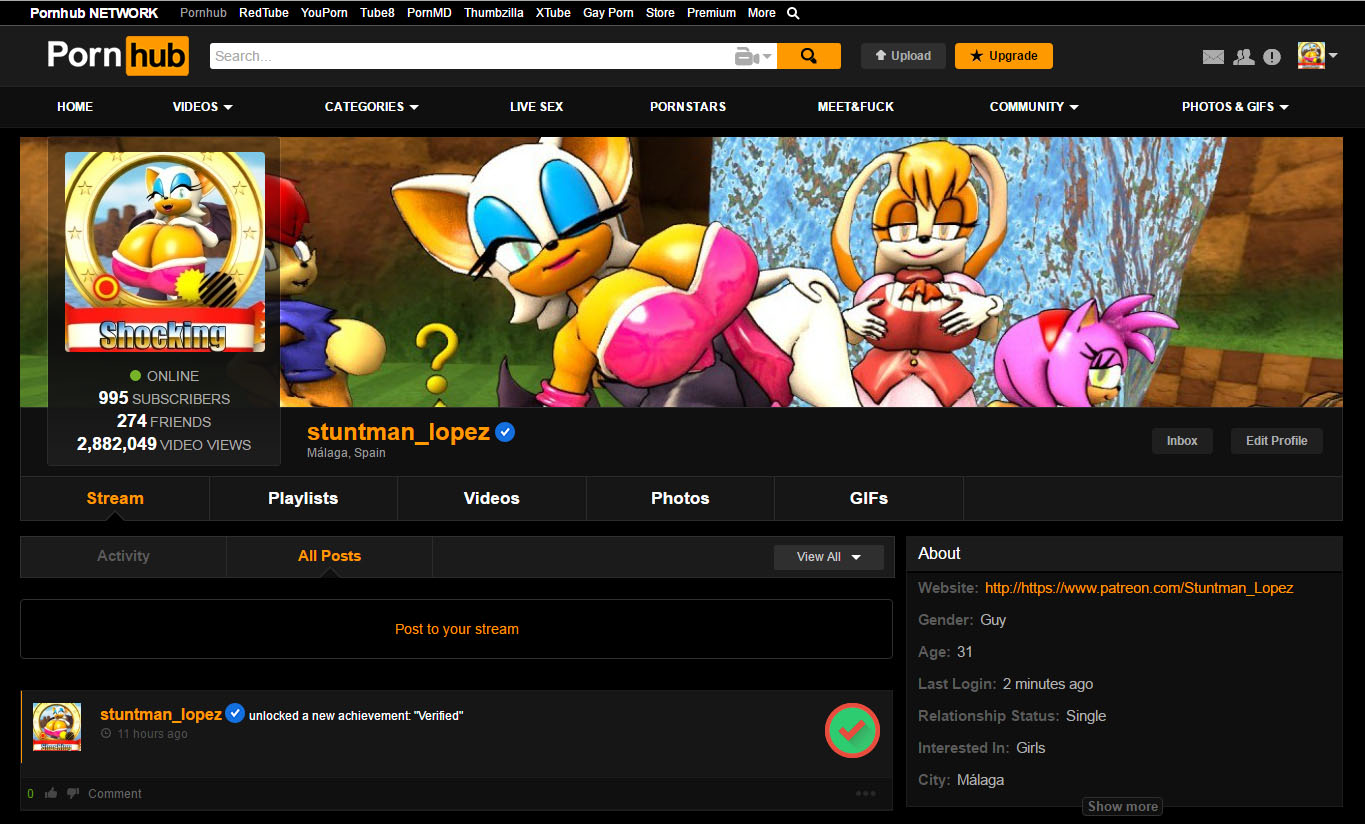Open the More menu in the network bar
Viewport: 1365px width, 824px height.
(x=761, y=13)
